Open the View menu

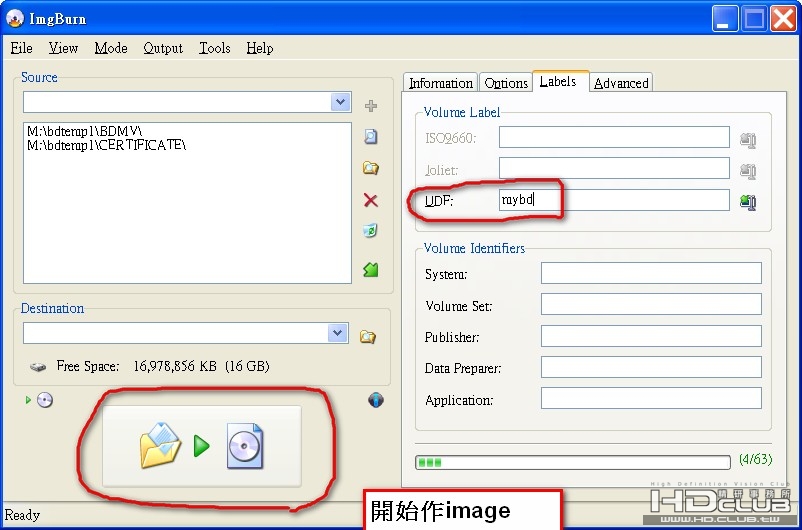[x=63, y=48]
